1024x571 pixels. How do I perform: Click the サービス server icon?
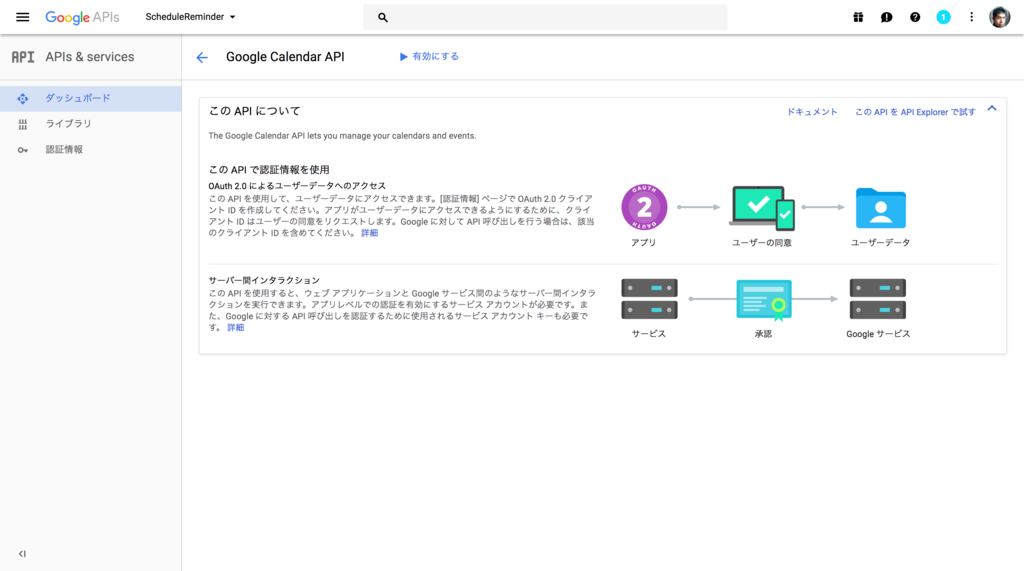click(x=649, y=299)
